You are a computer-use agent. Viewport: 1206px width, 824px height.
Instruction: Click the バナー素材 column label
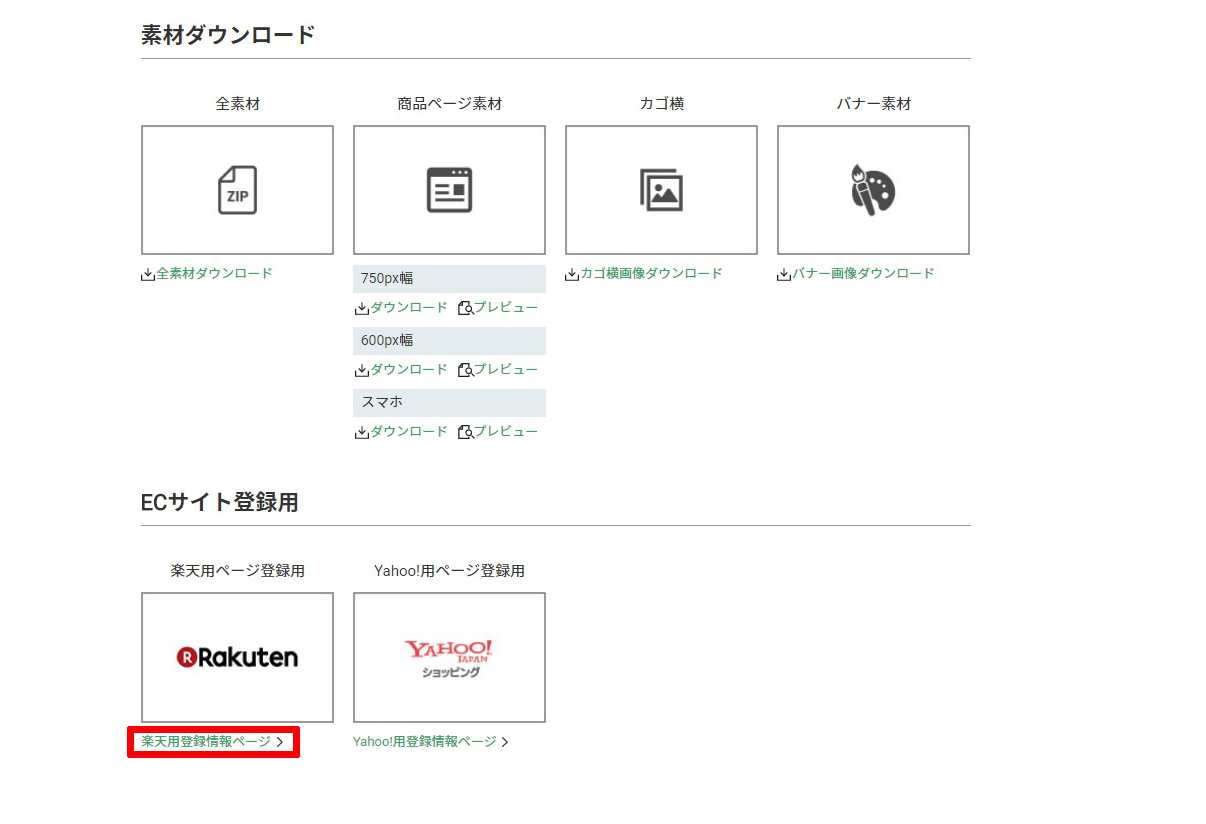(873, 104)
